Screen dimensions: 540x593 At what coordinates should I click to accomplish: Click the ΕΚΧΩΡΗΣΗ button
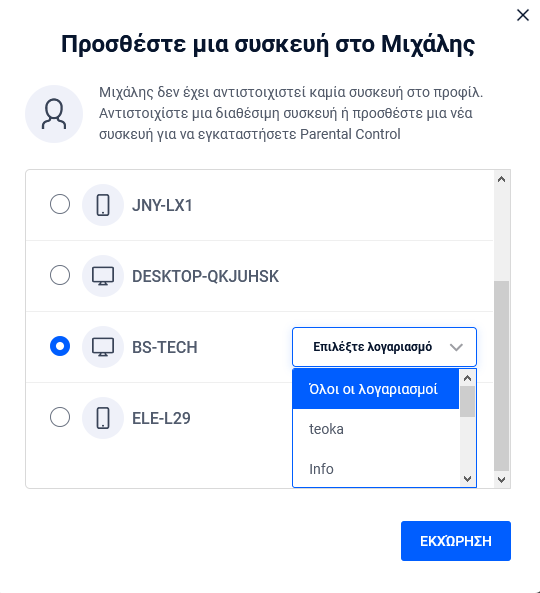coord(456,541)
